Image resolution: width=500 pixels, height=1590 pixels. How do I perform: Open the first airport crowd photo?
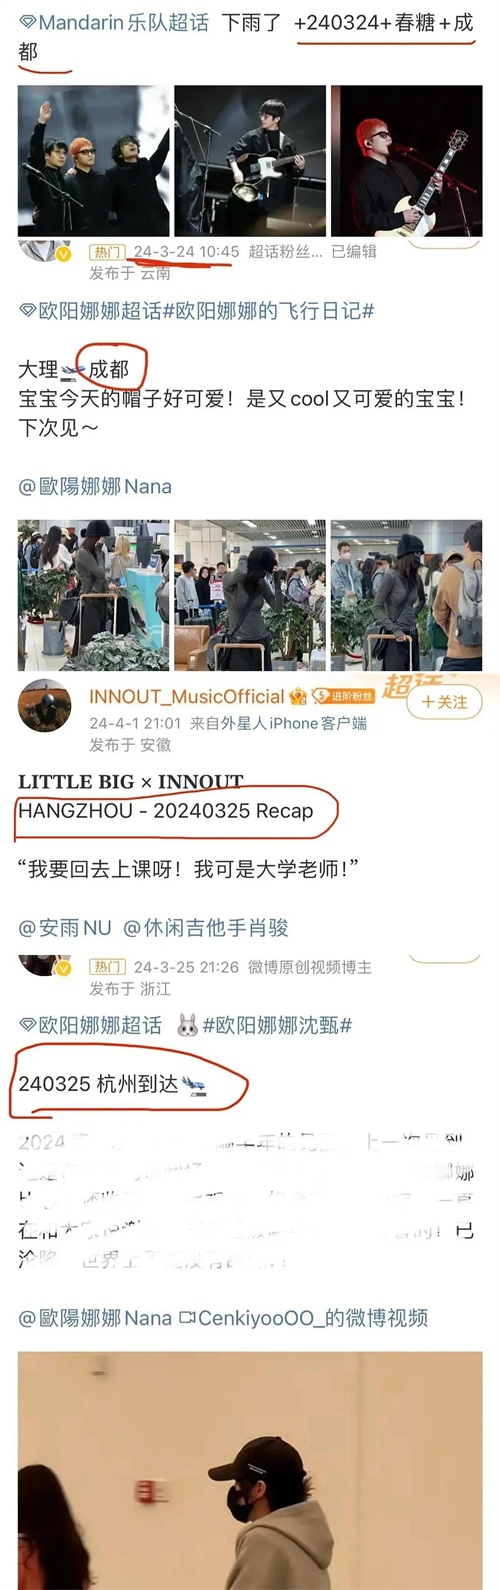(94, 595)
